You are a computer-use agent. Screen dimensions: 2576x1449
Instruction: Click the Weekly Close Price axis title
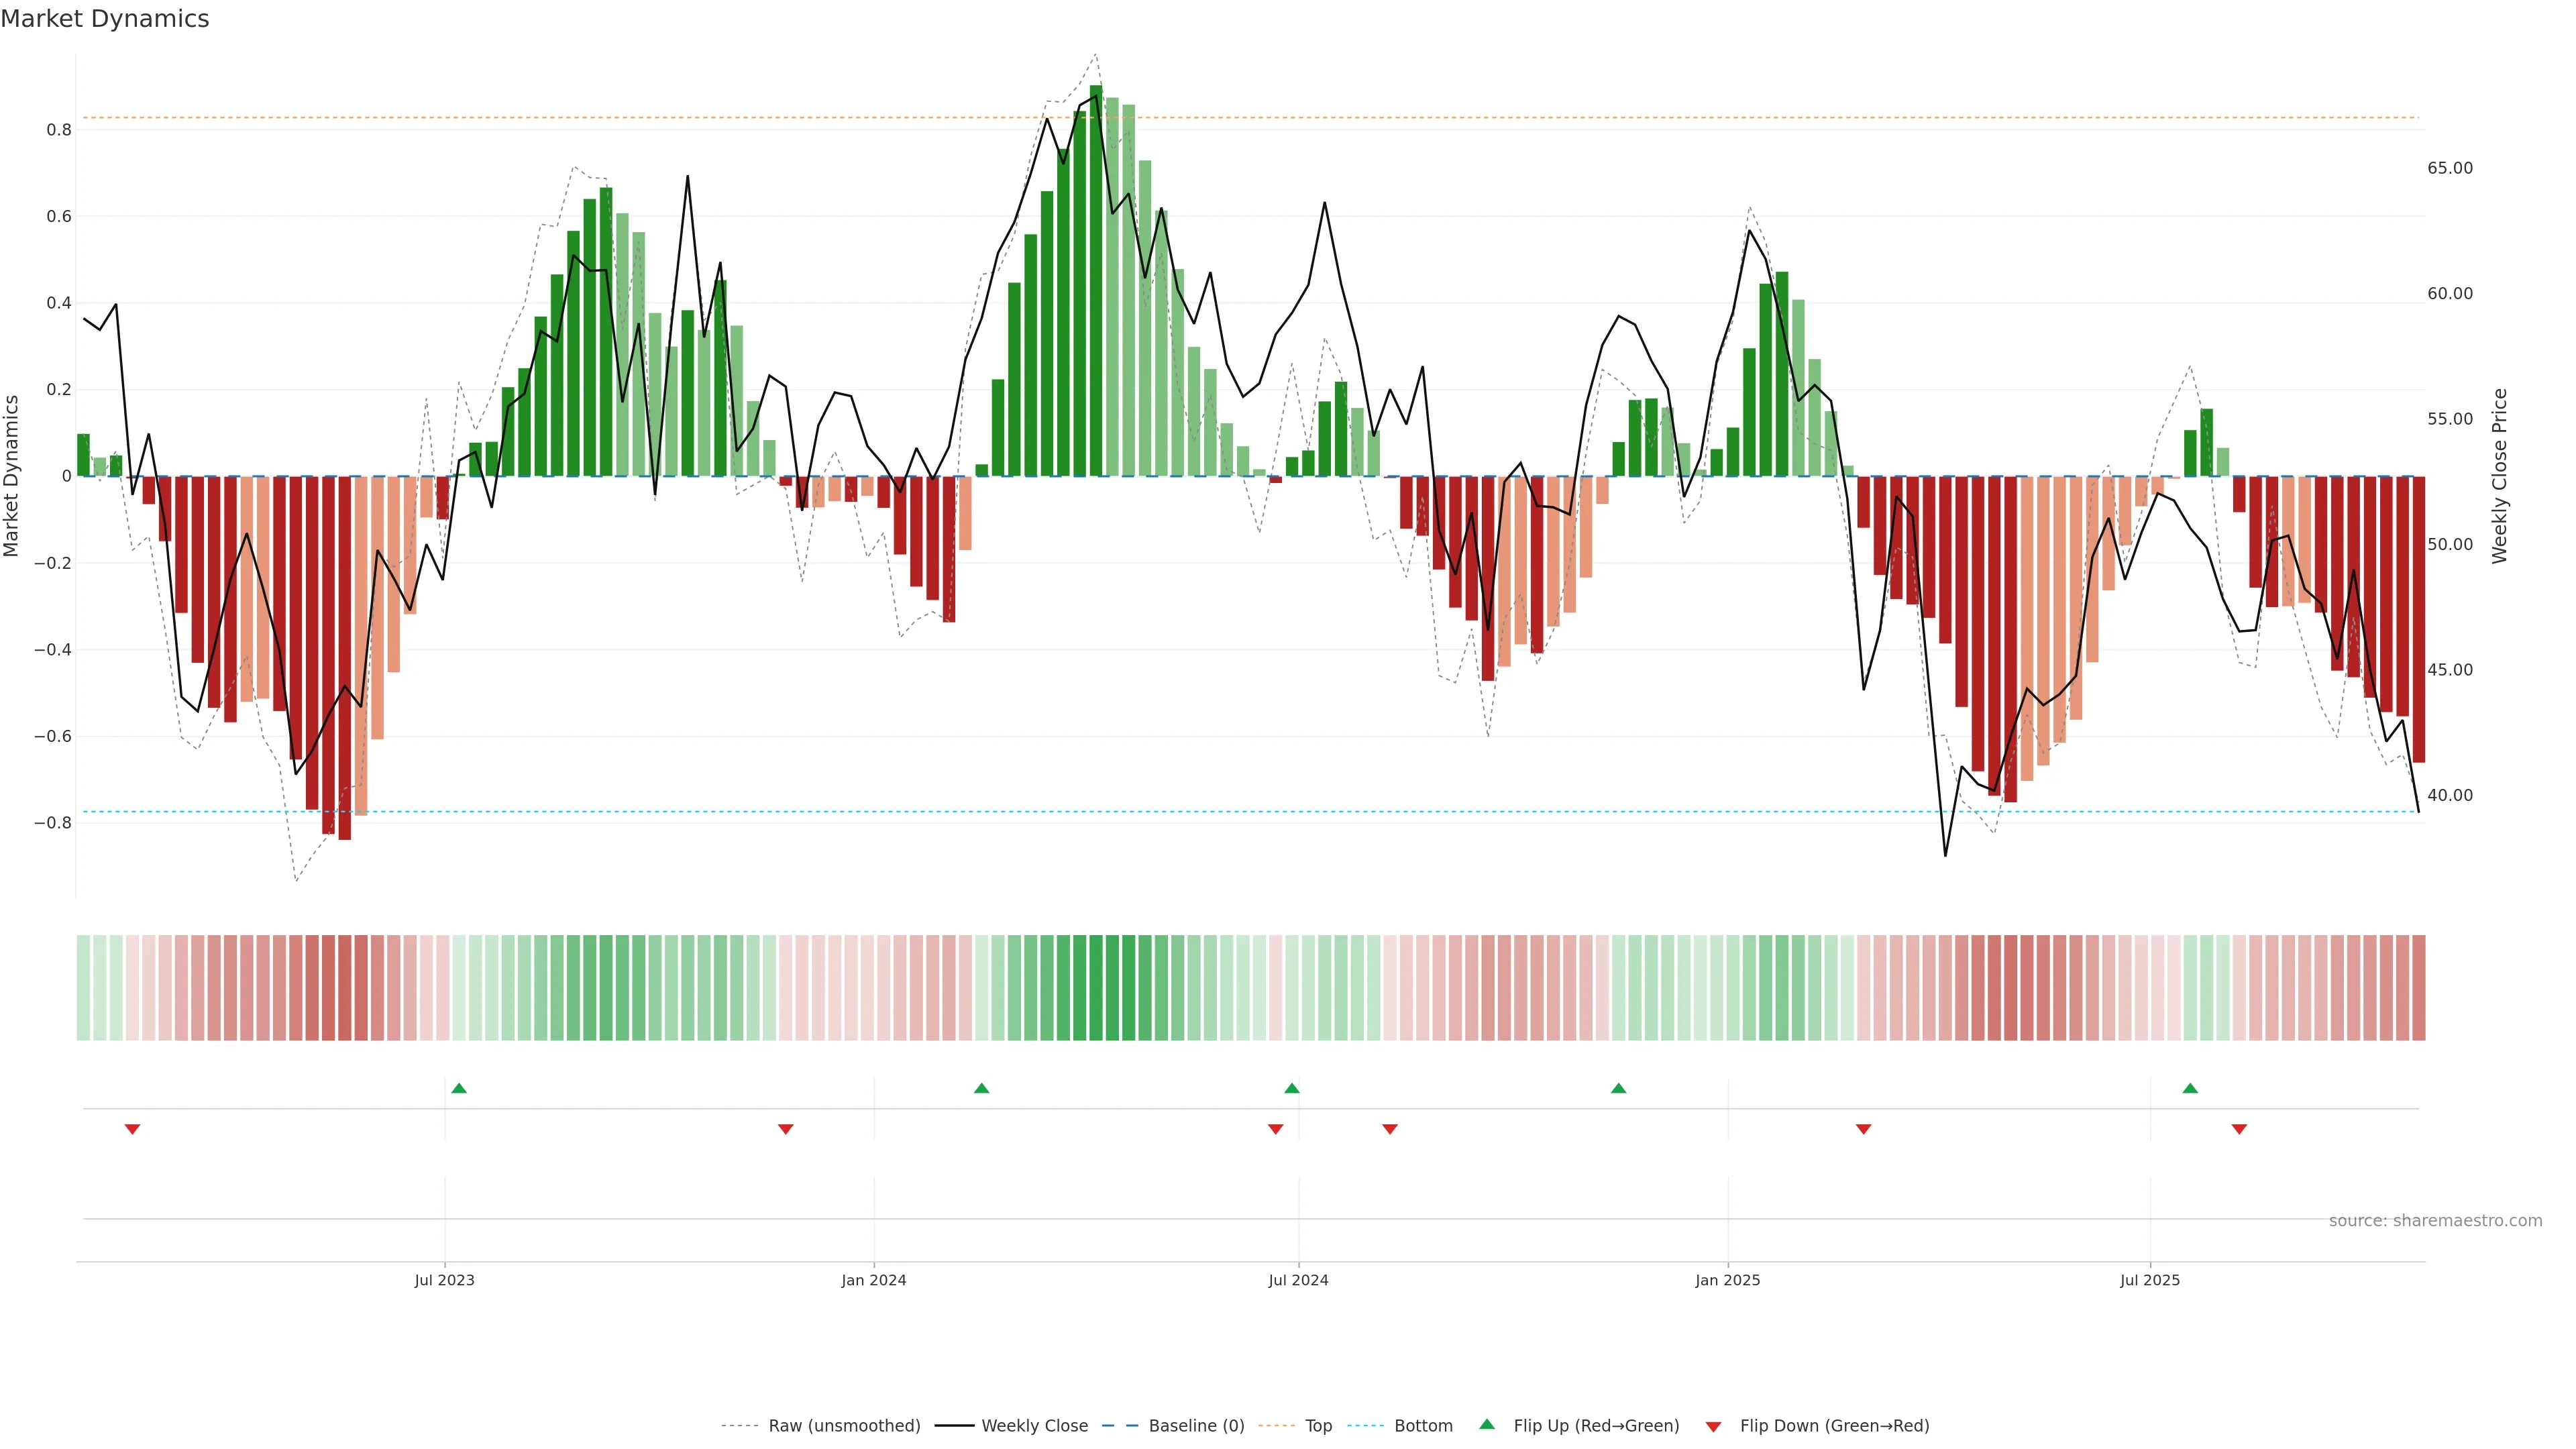pos(2499,476)
